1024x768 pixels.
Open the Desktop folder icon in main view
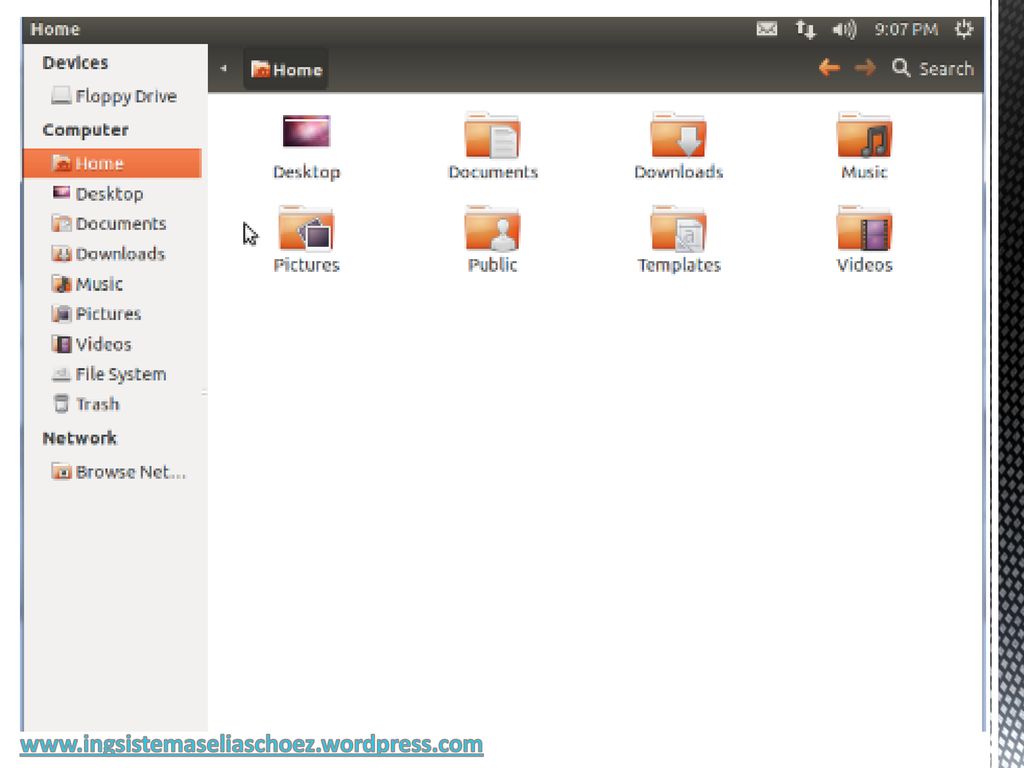pyautogui.click(x=306, y=133)
